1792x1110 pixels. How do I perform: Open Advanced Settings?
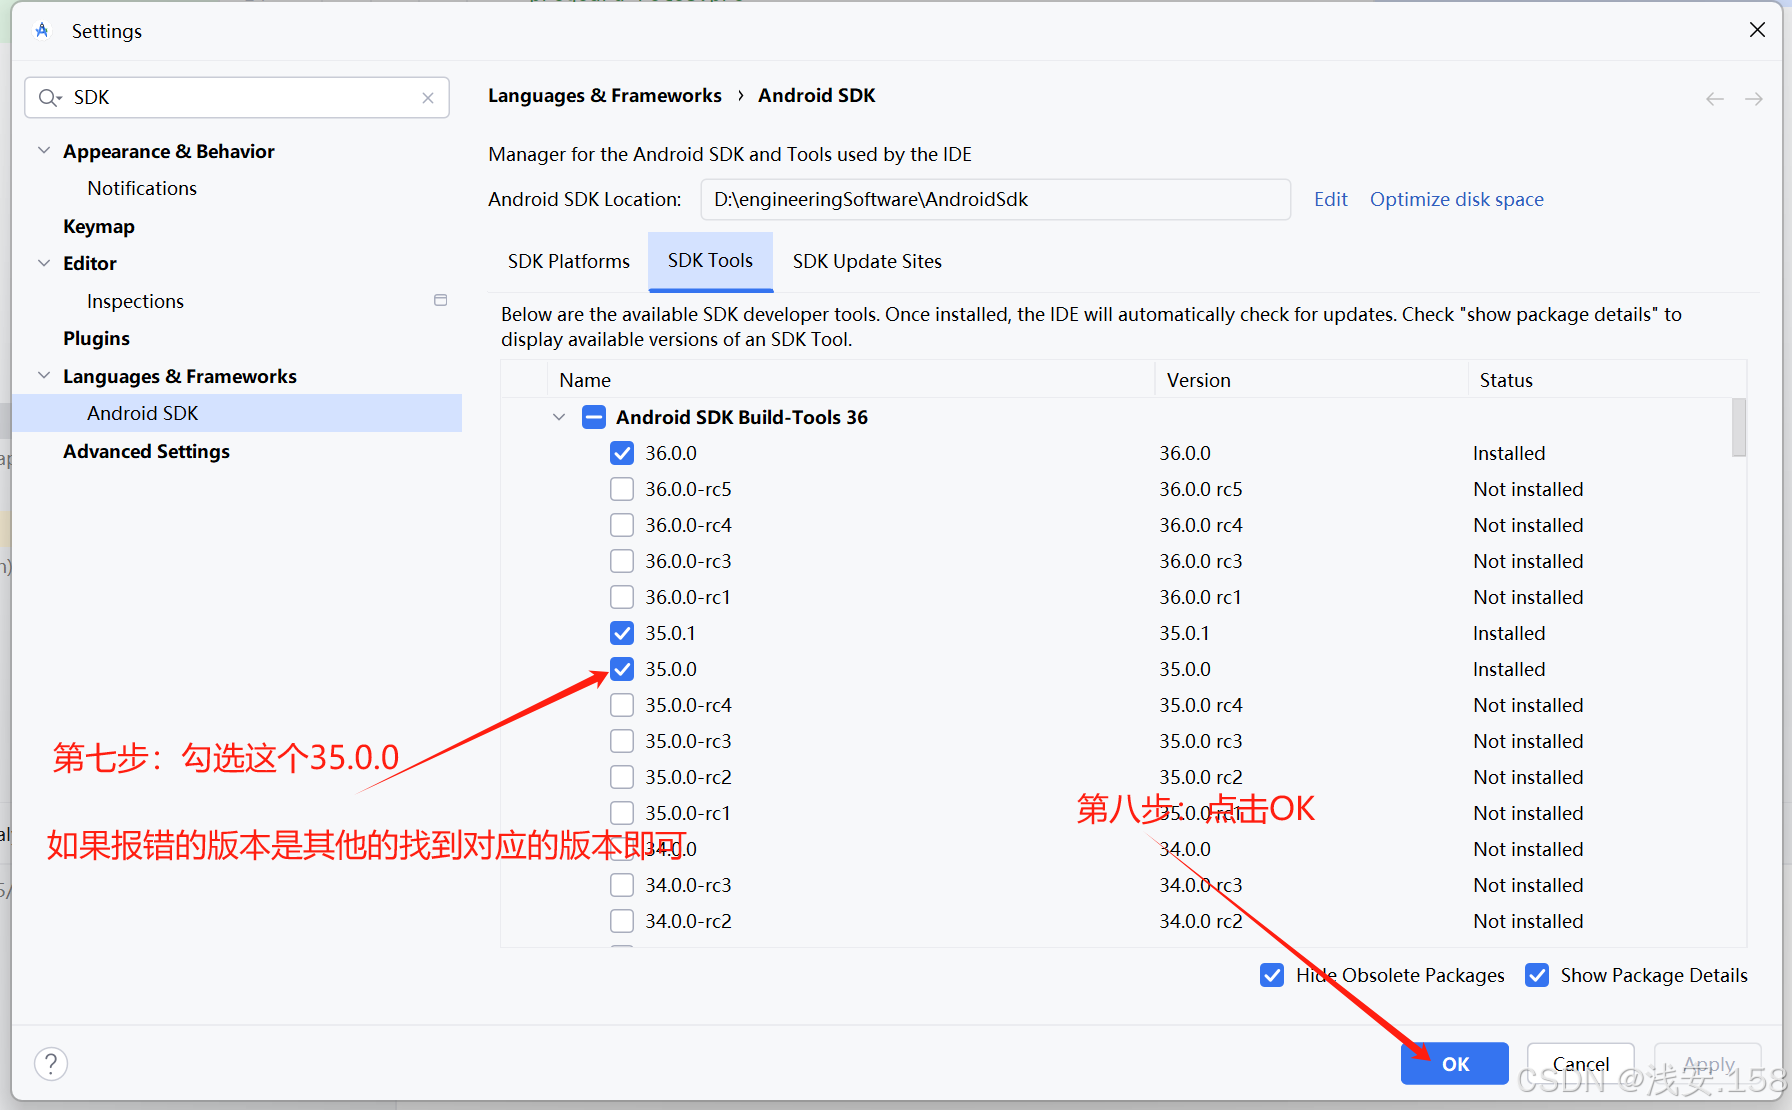click(x=146, y=451)
